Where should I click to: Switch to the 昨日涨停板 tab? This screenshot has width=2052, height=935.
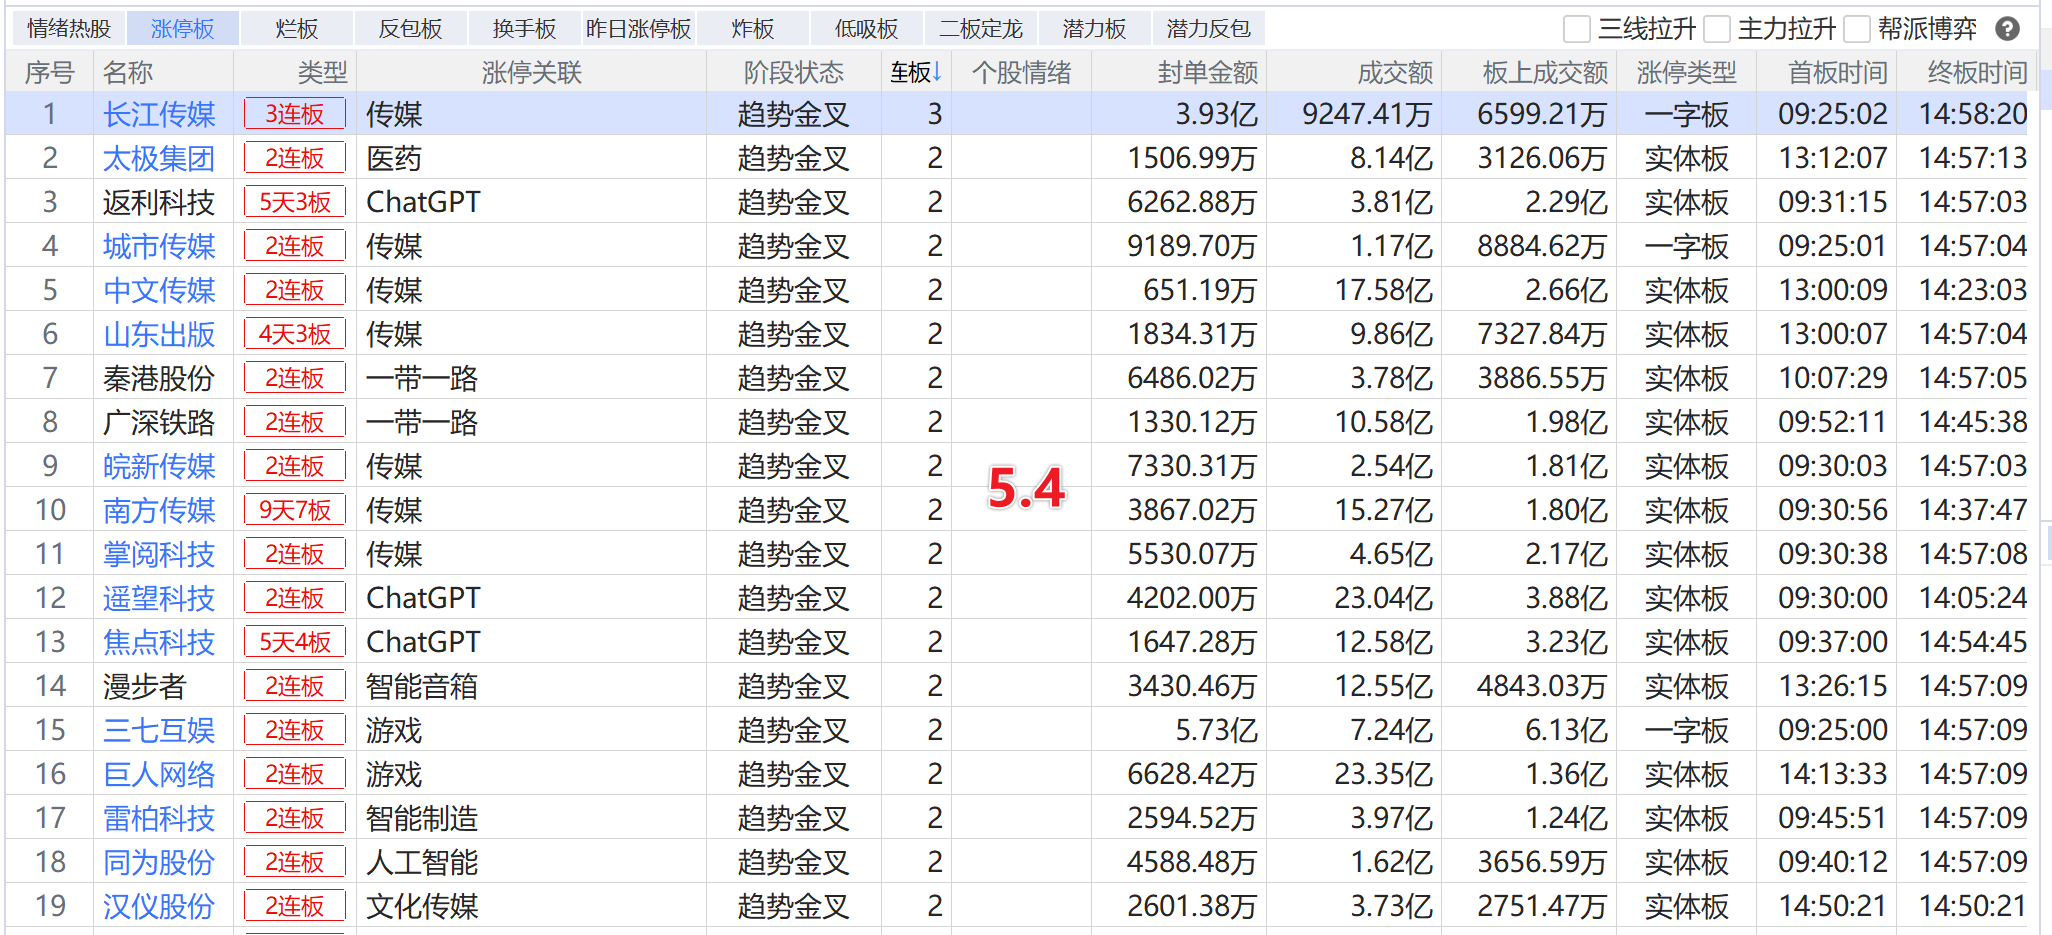(x=639, y=29)
